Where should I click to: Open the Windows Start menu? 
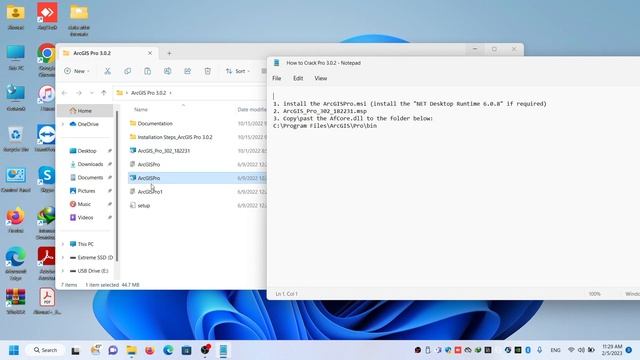tap(14, 350)
